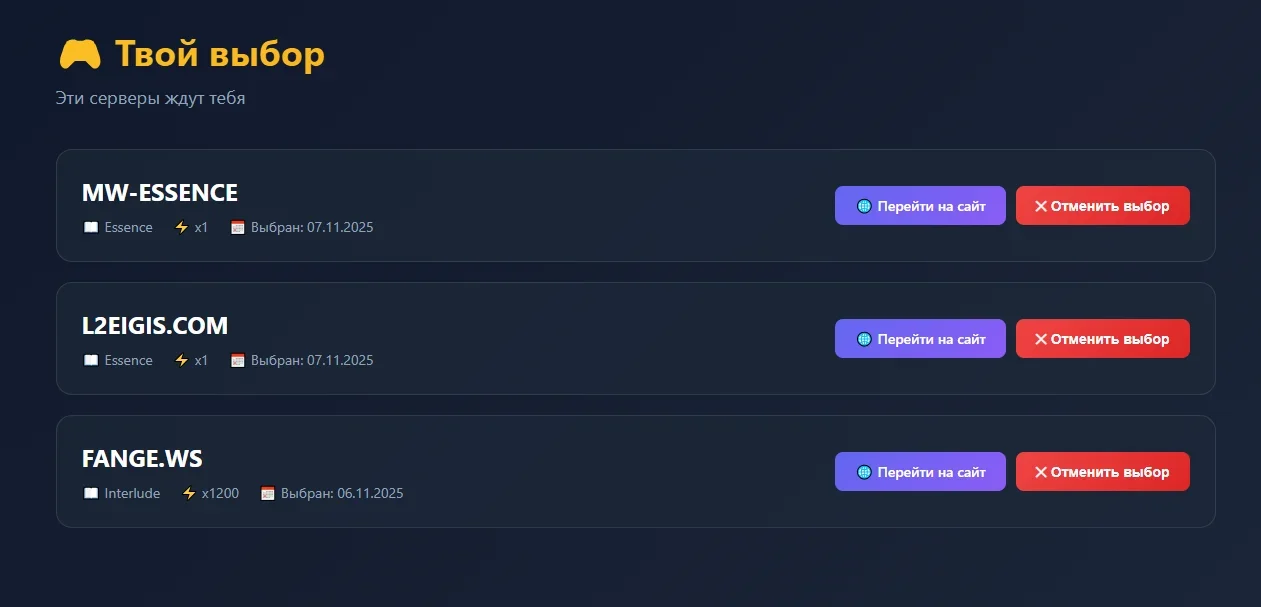Click the calendar icon in the L2EIGIS.COM card
1261x607 pixels.
(238, 360)
